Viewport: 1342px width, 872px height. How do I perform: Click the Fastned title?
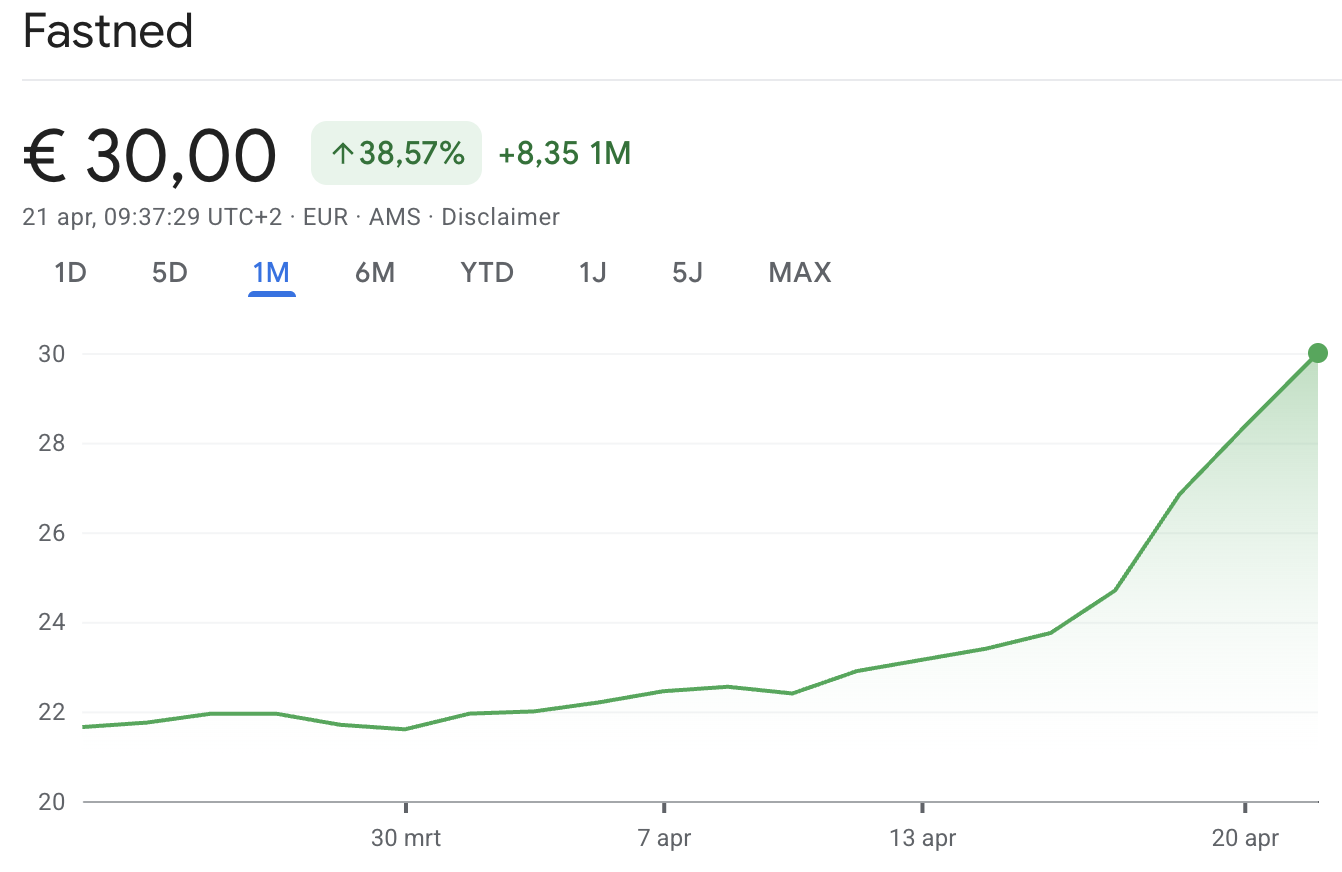pos(108,32)
